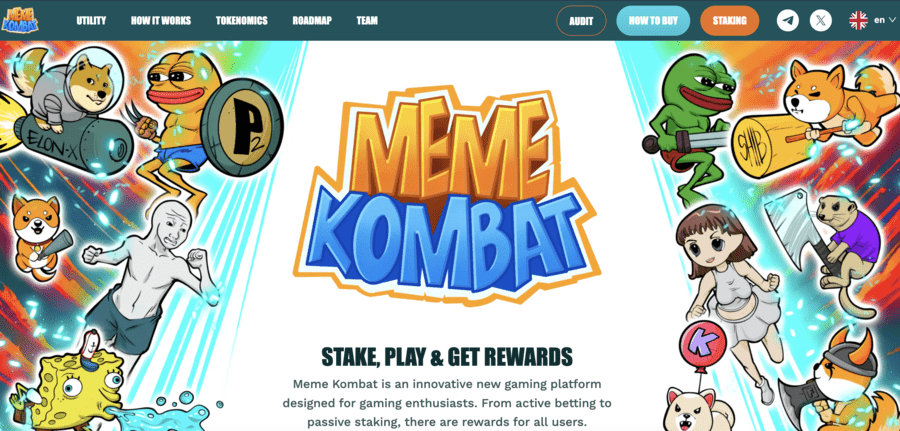Click the Meme Kombat logo in navbar
900x431 pixels.
click(20, 20)
